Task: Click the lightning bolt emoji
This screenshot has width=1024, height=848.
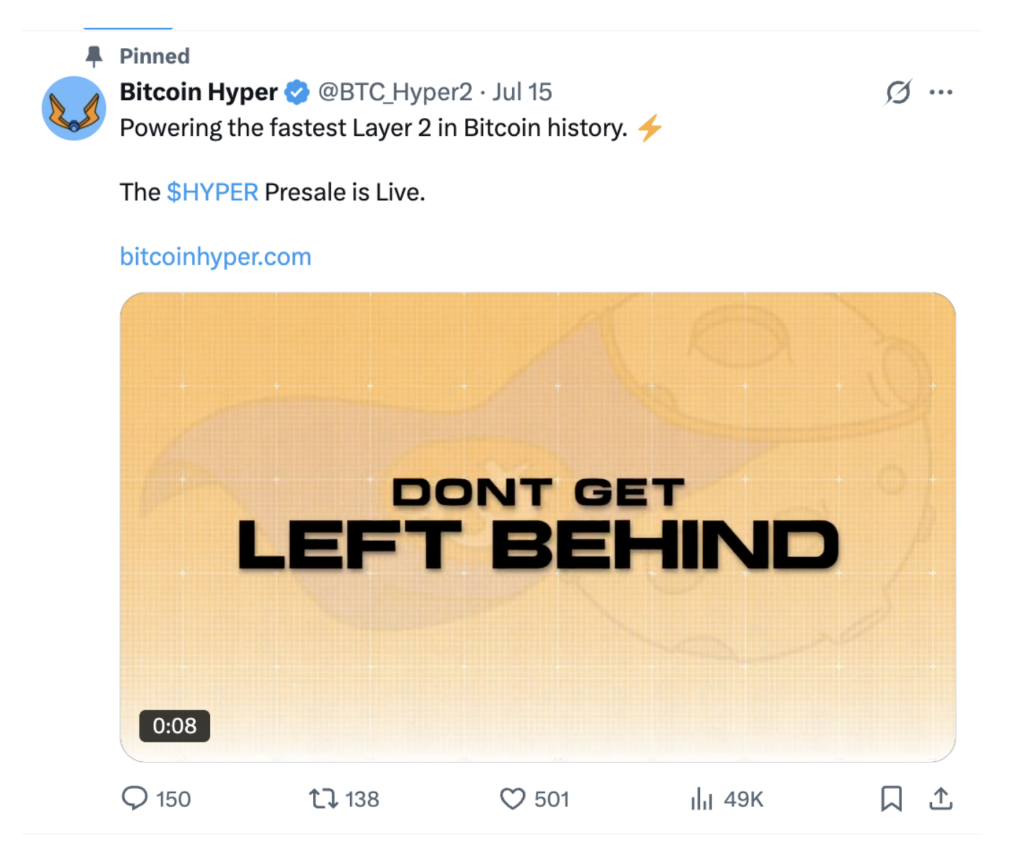Action: (x=650, y=129)
